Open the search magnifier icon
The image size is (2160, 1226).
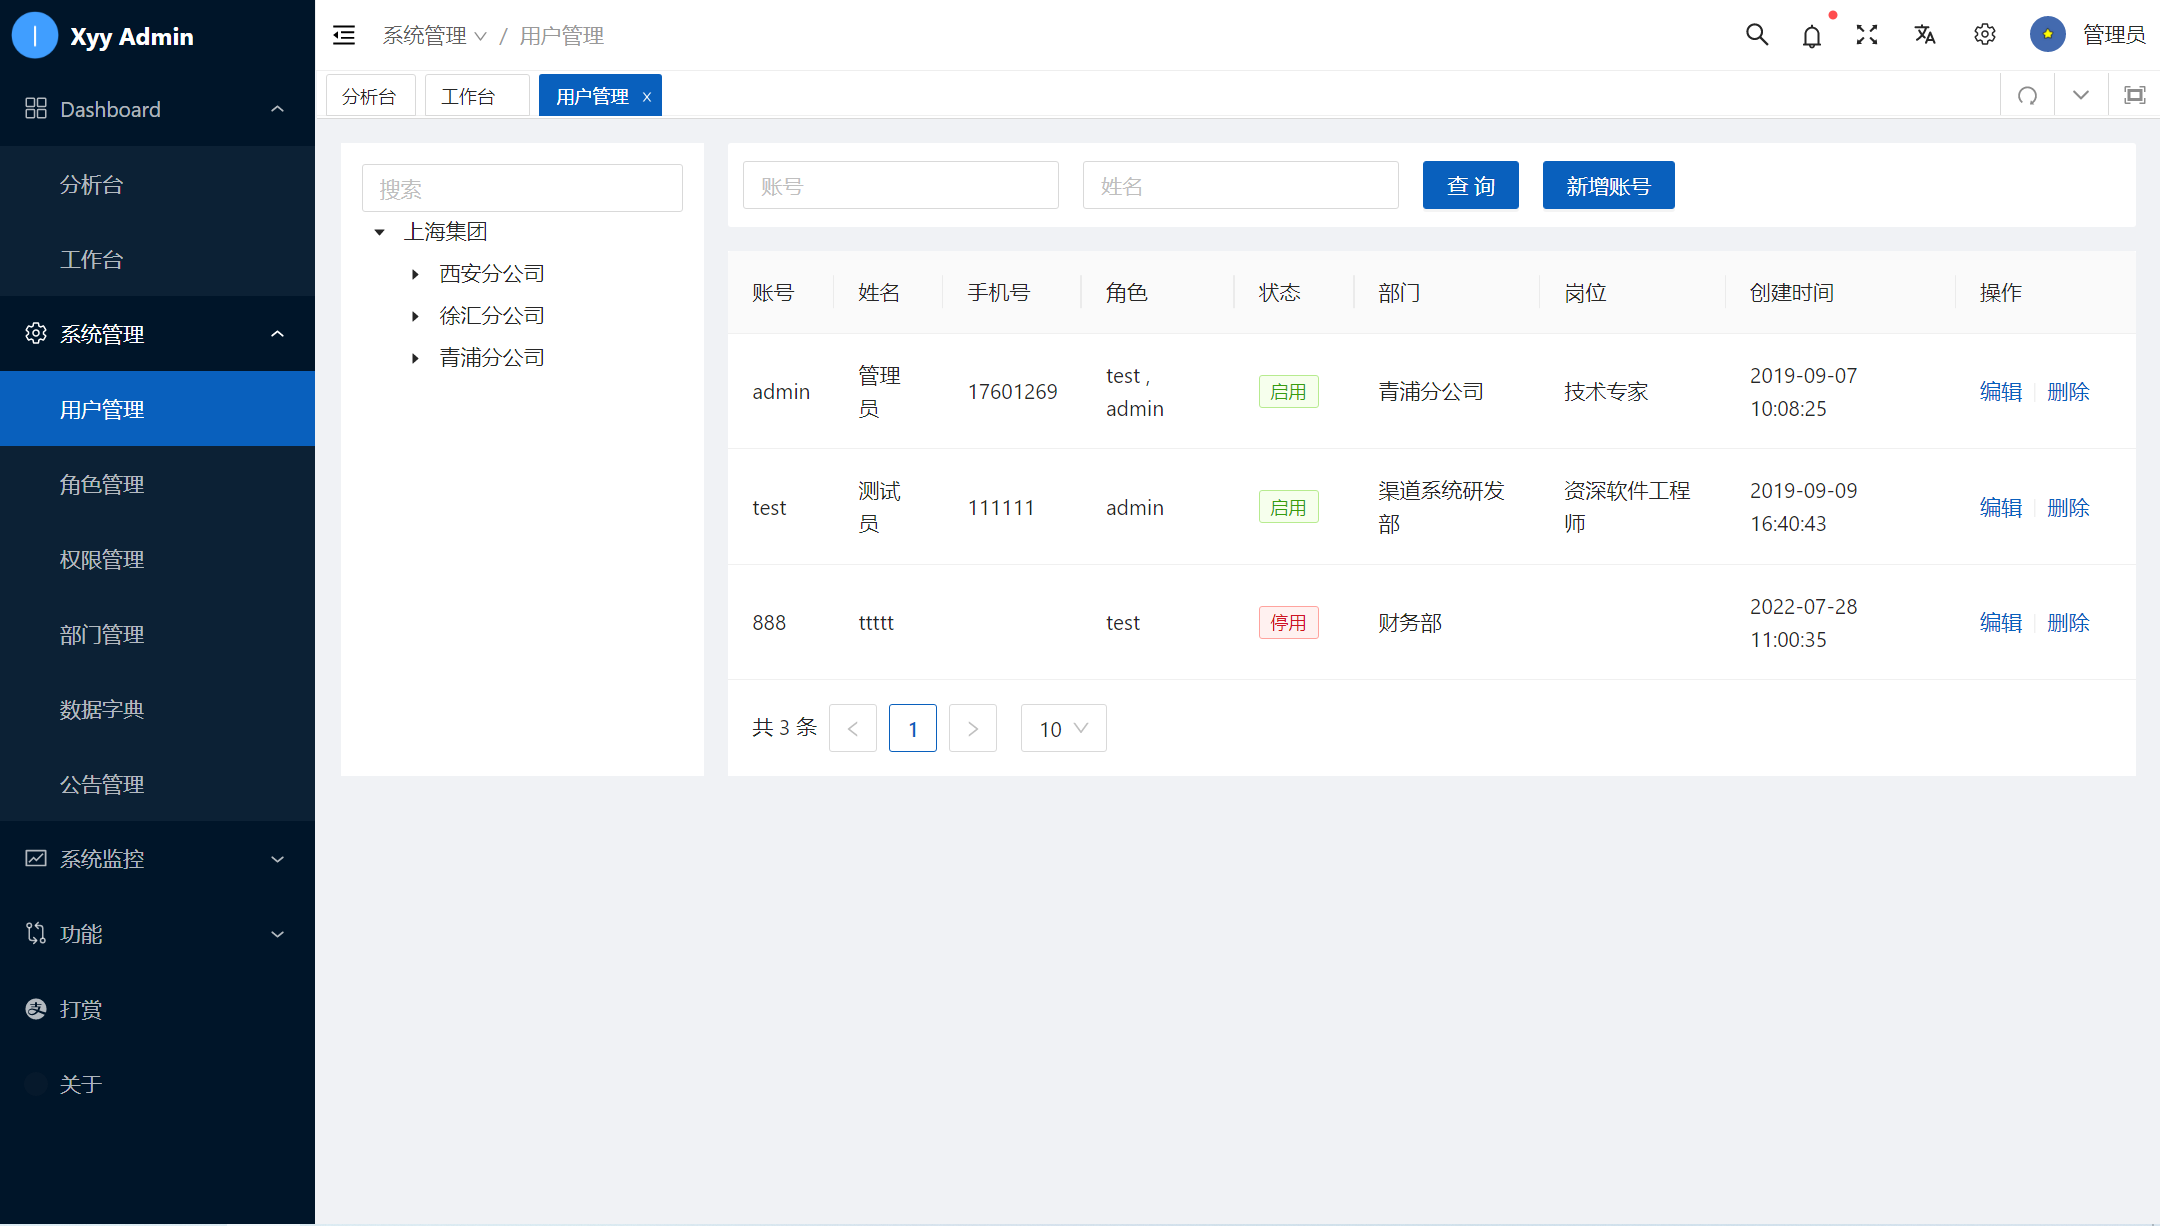click(x=1757, y=35)
